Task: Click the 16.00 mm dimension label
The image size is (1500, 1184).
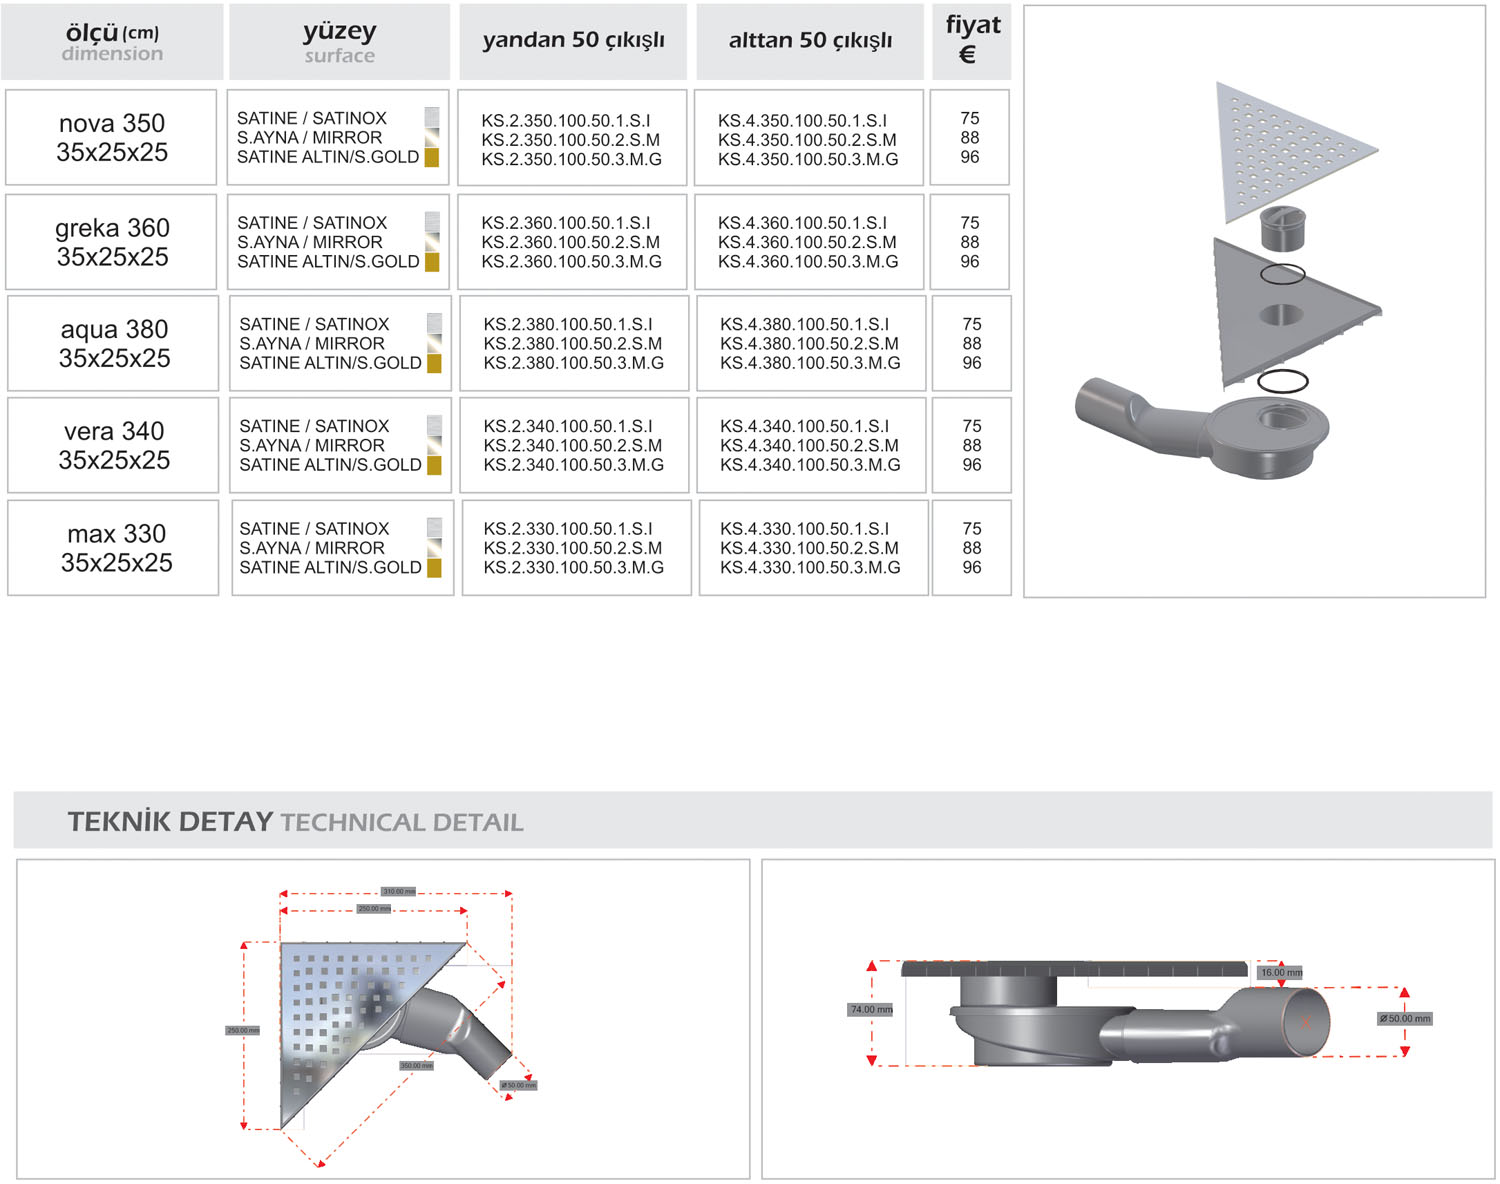Action: click(1281, 972)
